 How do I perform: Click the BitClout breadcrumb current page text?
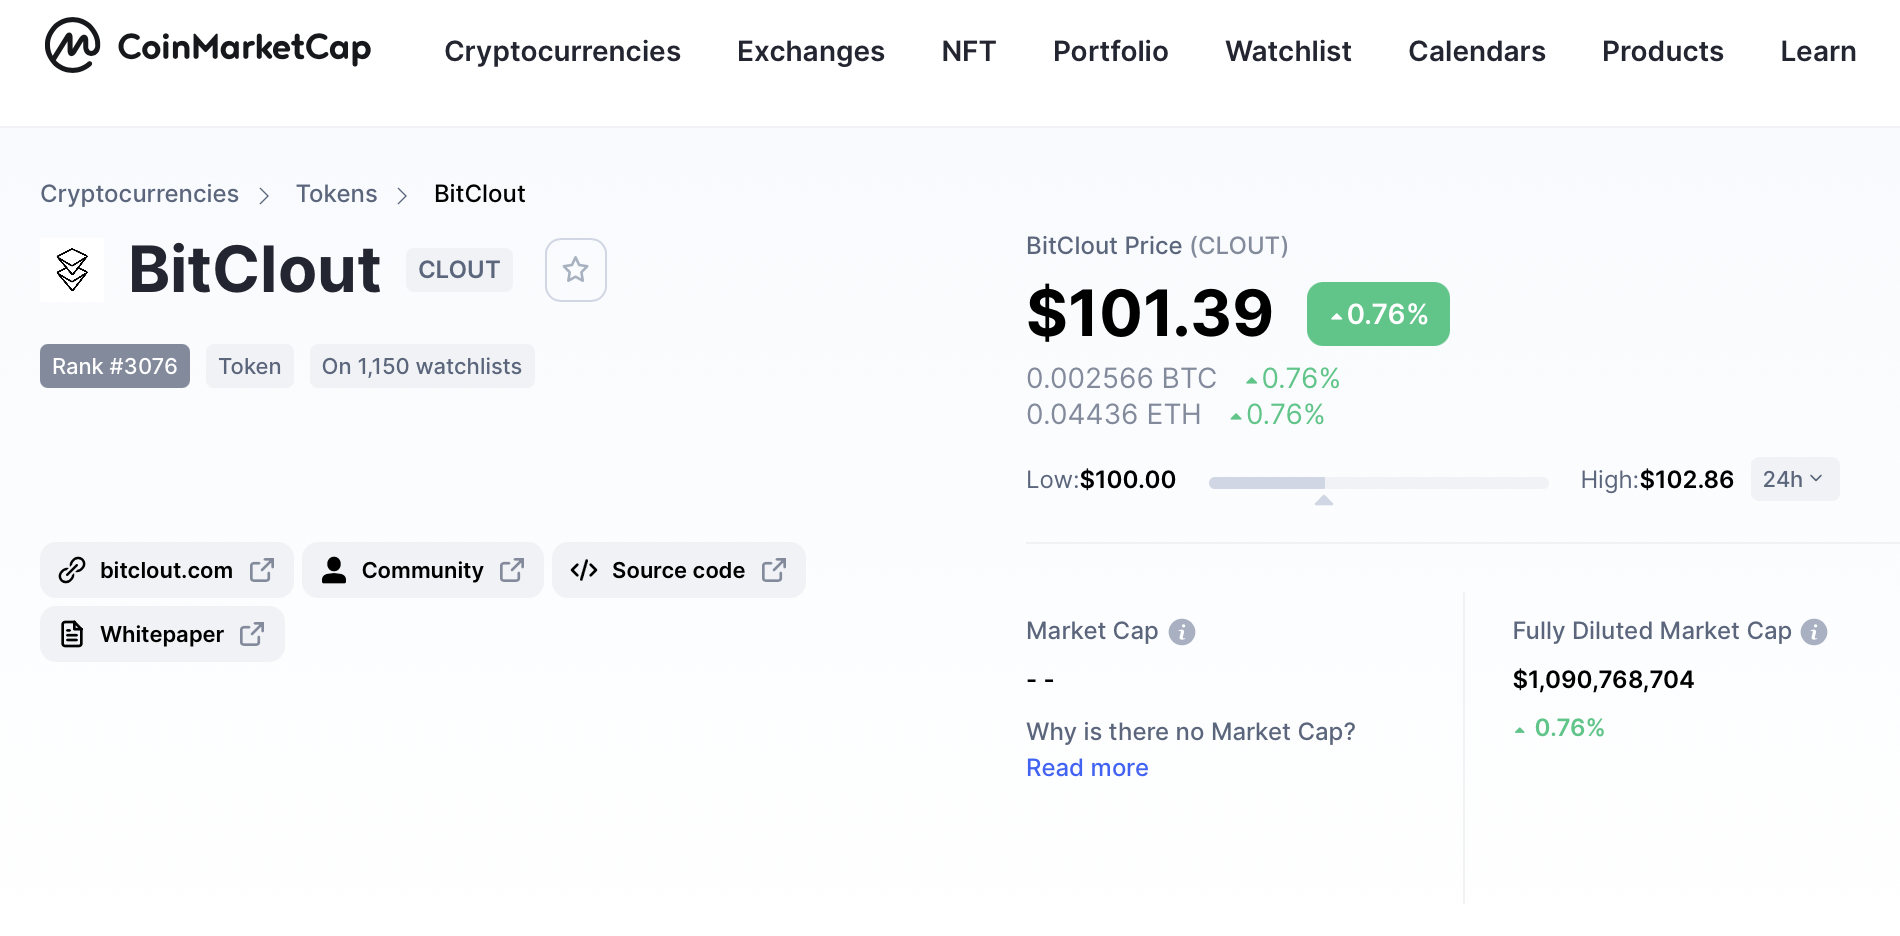coord(480,194)
